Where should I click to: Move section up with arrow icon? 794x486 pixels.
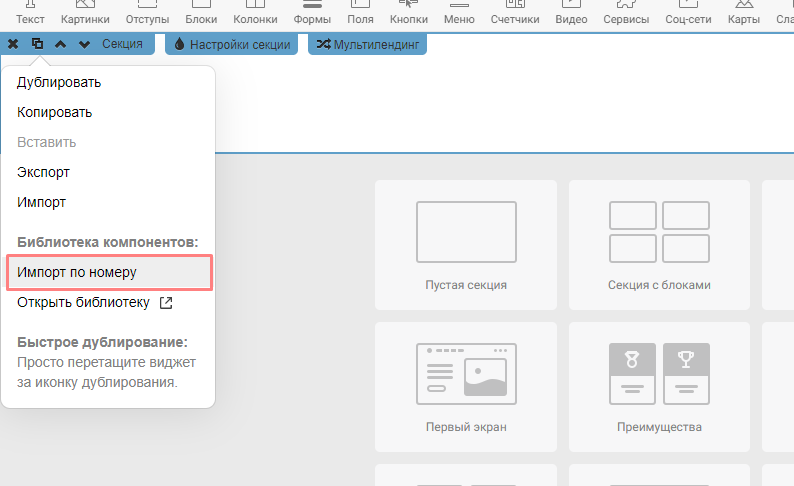tap(61, 44)
